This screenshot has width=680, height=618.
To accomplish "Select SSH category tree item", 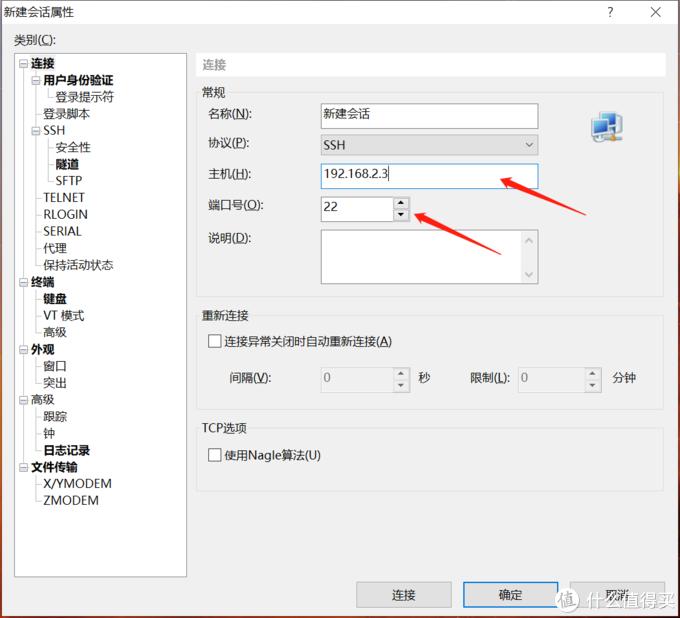I will point(54,131).
